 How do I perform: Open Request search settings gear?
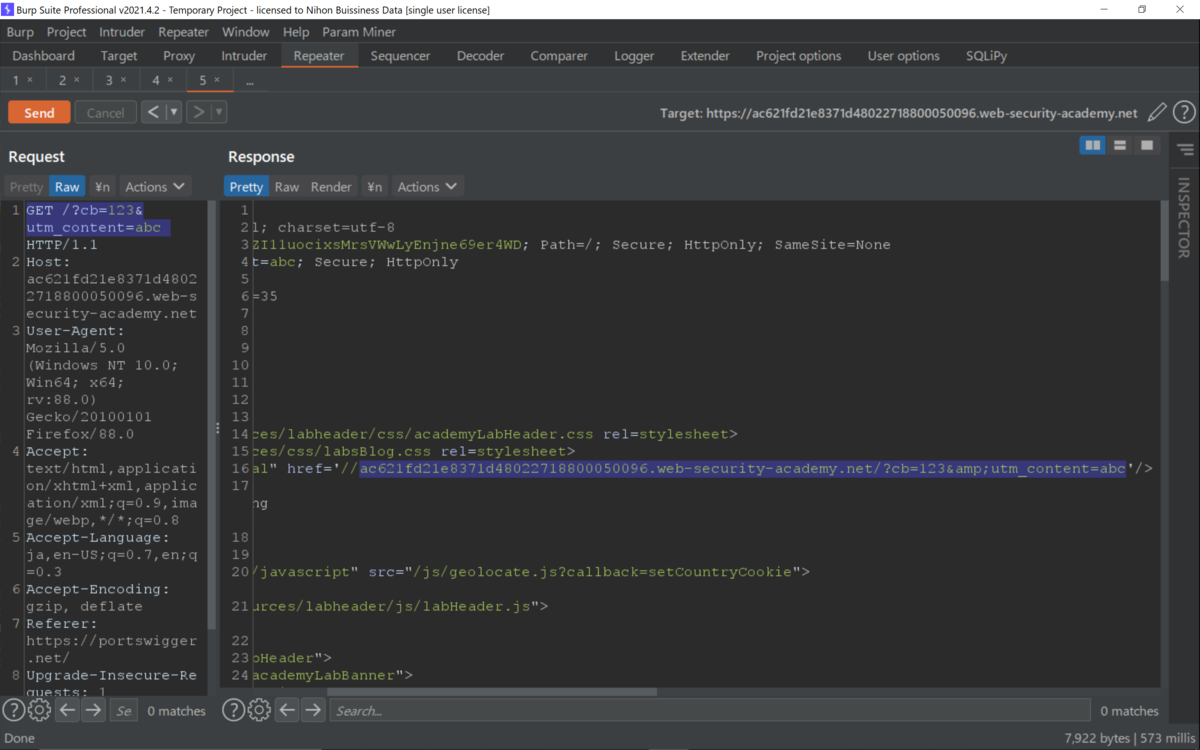(x=39, y=710)
